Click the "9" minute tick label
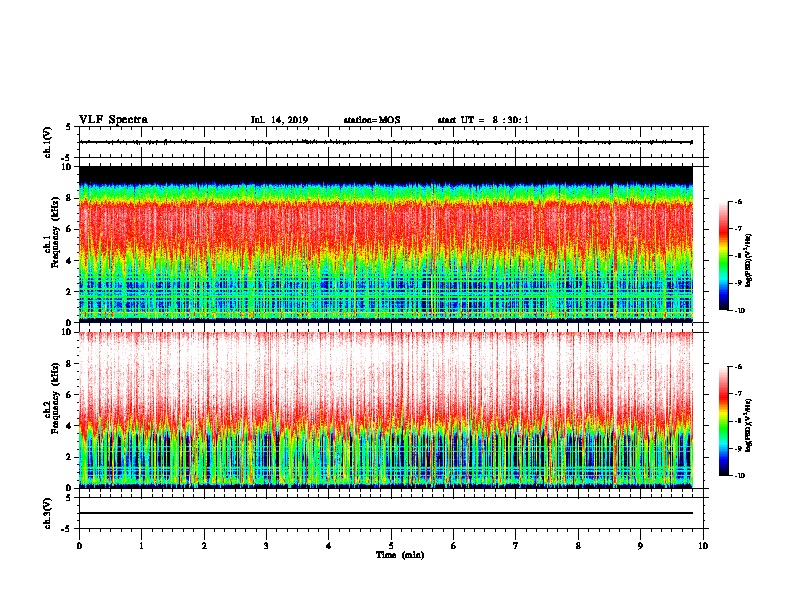 [640, 546]
